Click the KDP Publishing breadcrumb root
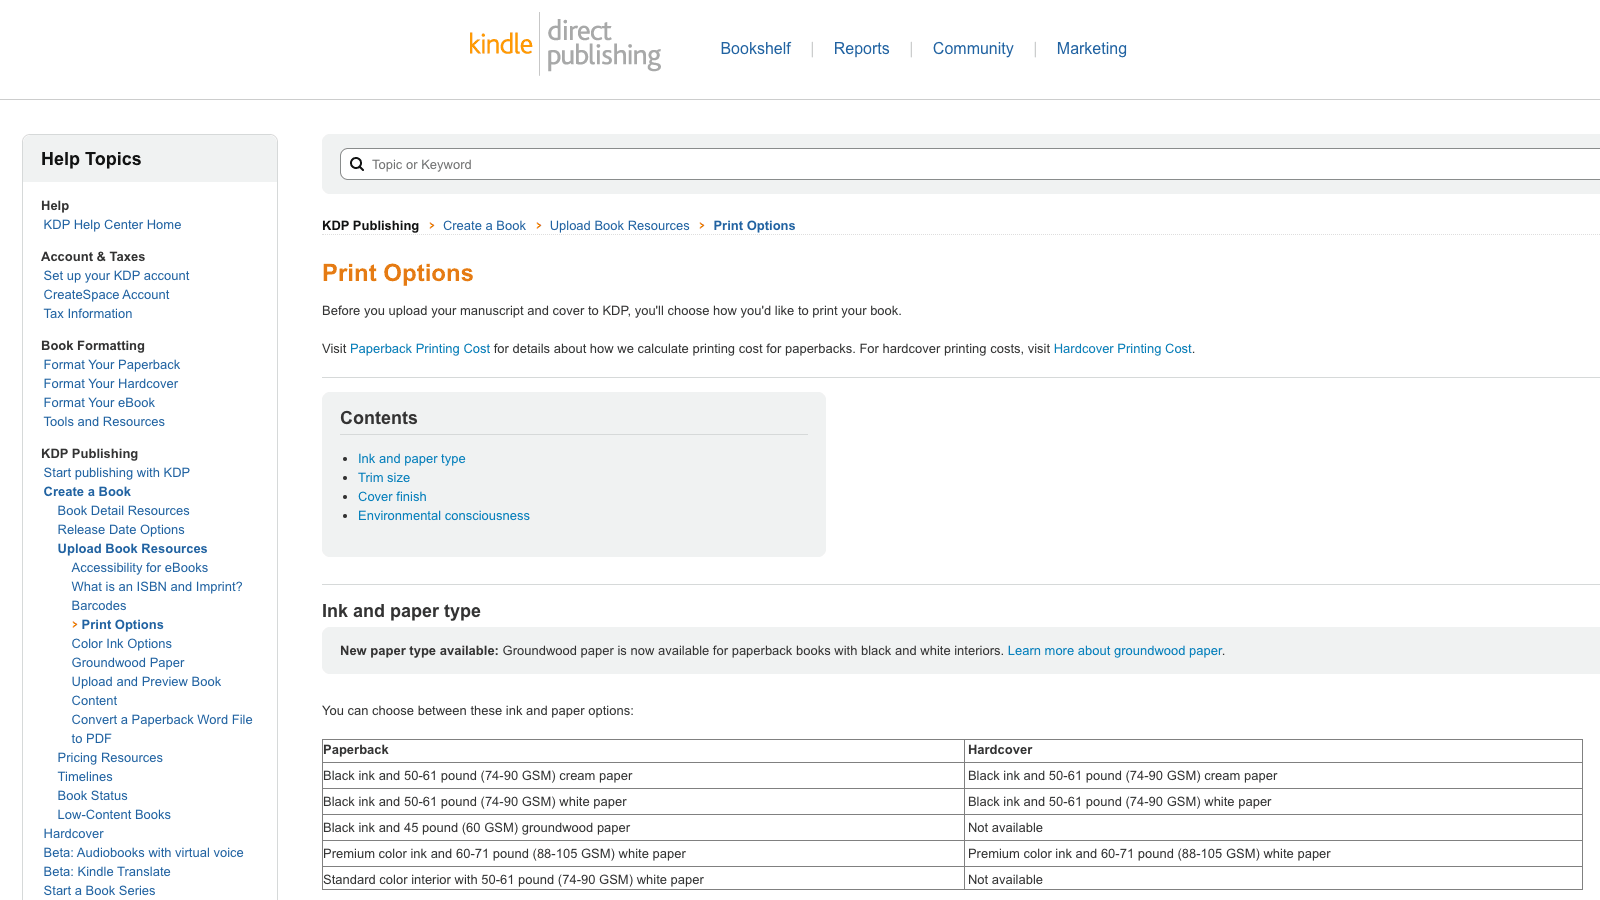1600x900 pixels. click(370, 226)
